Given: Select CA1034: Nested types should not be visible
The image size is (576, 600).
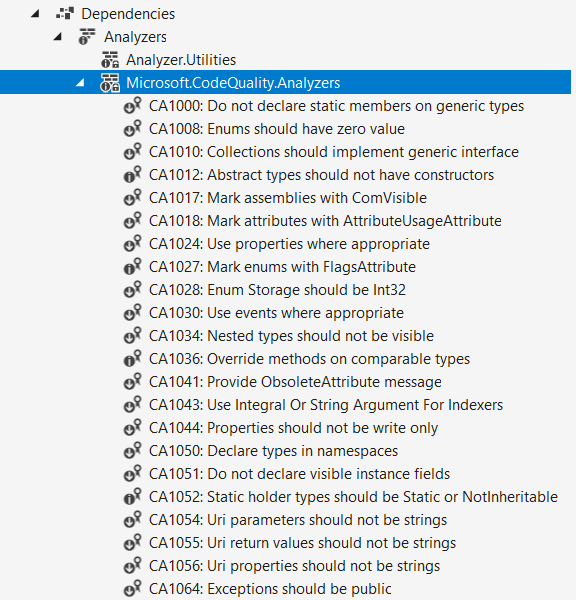Looking at the screenshot, I should pyautogui.click(x=291, y=336).
